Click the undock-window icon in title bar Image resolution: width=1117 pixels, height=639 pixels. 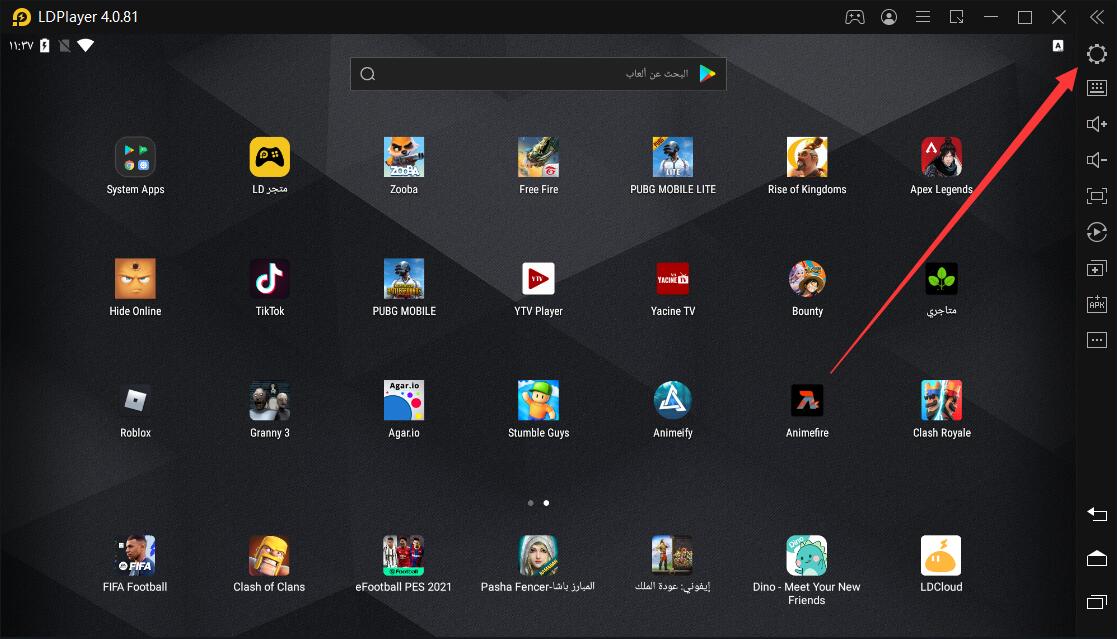957,17
